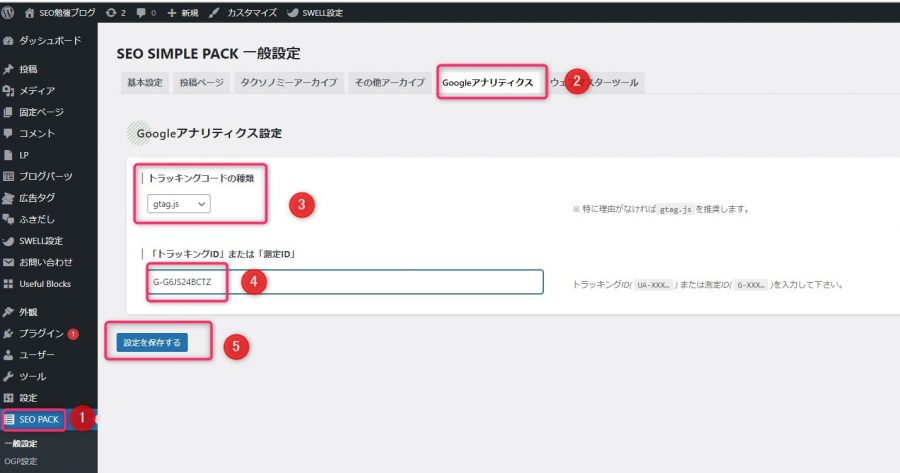Open the site home icon in admin bar
The width and height of the screenshot is (900, 473).
pos(30,13)
